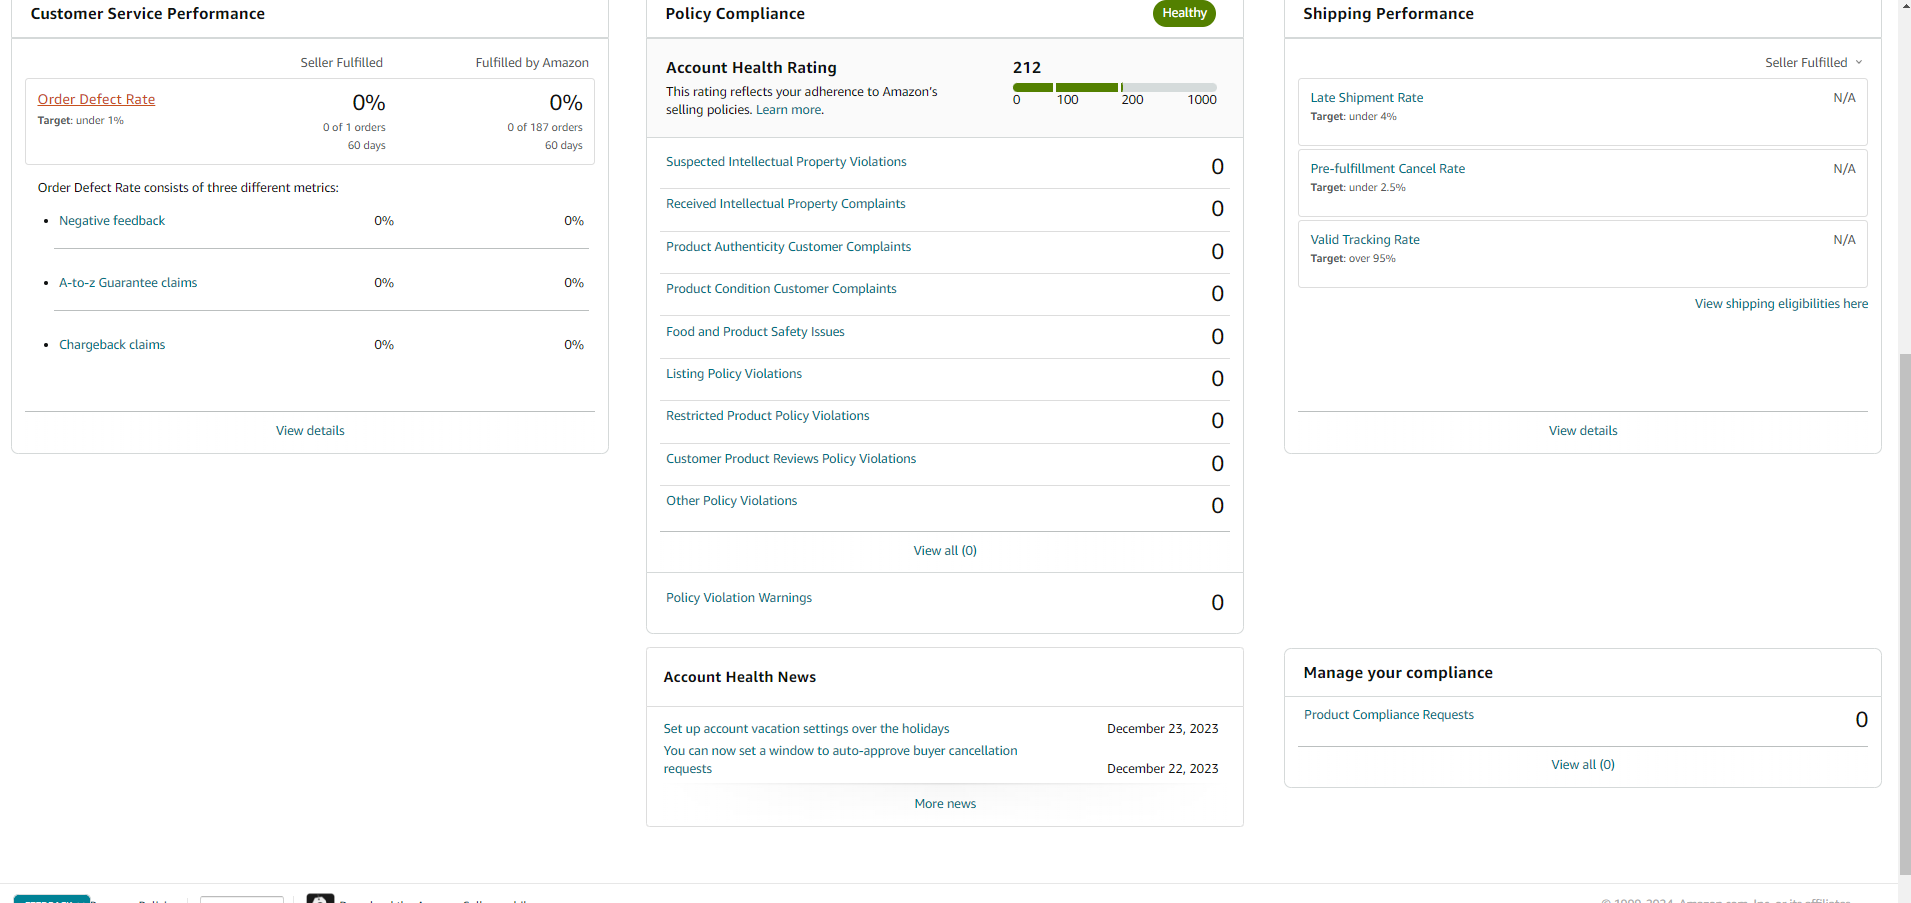Screen dimensions: 1911x903
Task: Open Product Compliance Requests
Action: tap(1389, 715)
